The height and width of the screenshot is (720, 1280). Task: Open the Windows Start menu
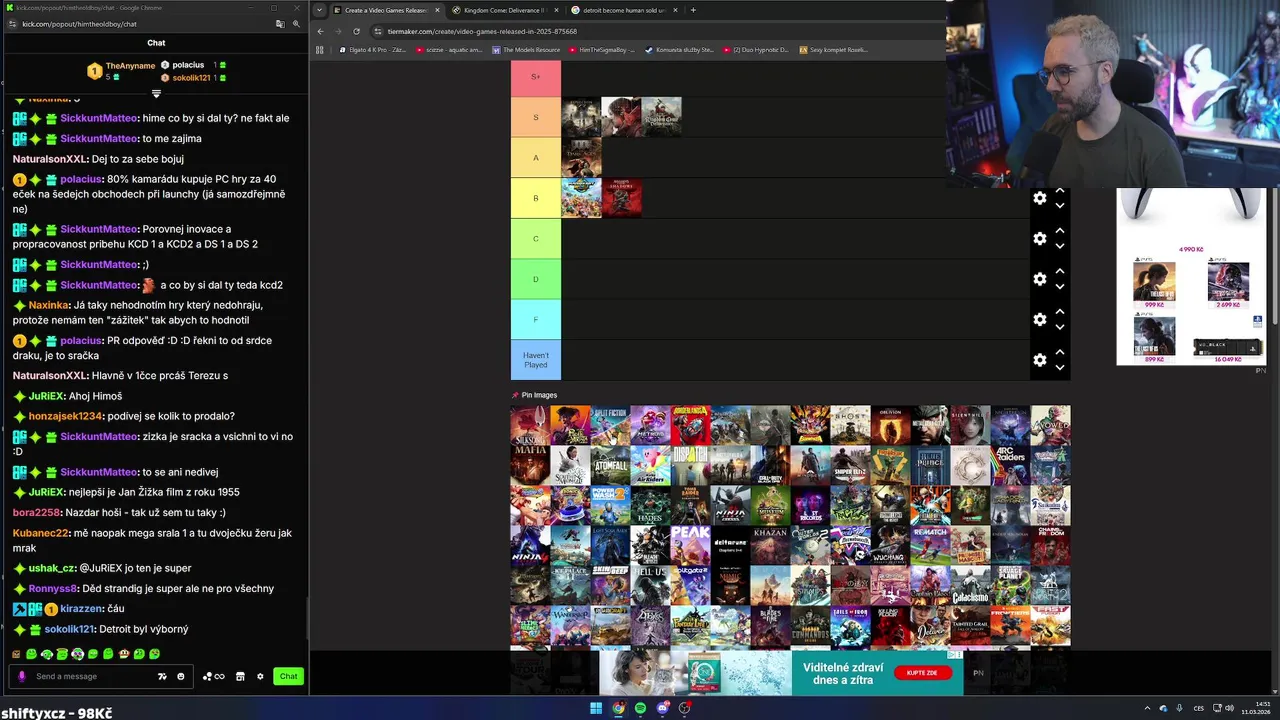(x=596, y=708)
